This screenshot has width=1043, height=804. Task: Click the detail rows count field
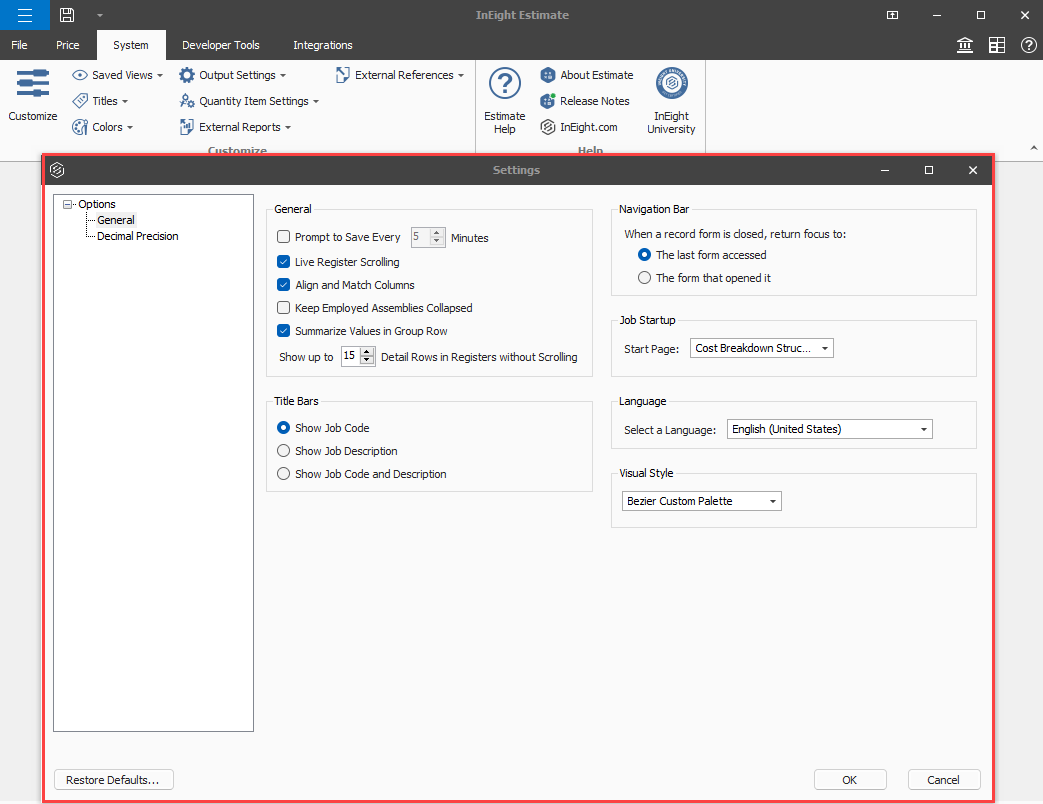coord(350,356)
